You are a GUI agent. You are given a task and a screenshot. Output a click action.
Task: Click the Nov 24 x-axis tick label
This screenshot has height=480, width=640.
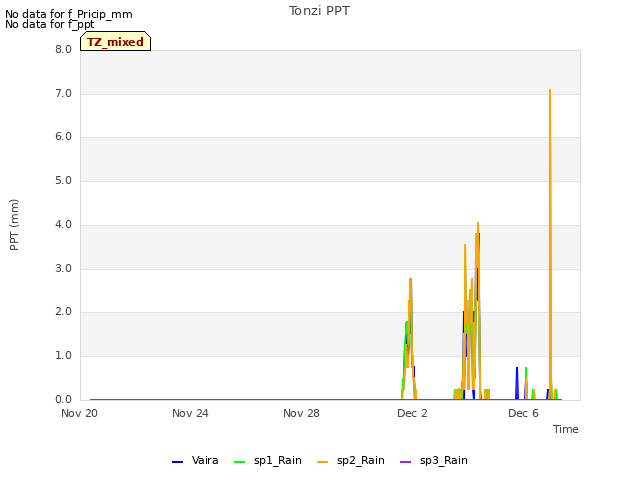pyautogui.click(x=190, y=413)
